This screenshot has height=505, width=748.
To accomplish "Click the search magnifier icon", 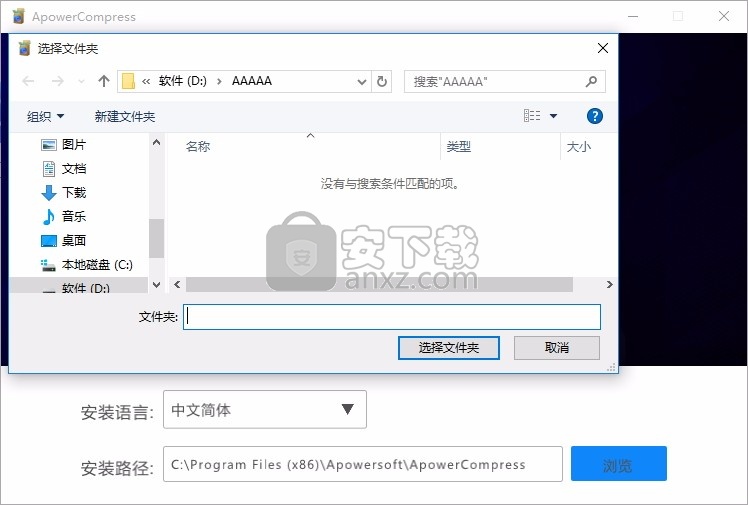I will (x=591, y=82).
